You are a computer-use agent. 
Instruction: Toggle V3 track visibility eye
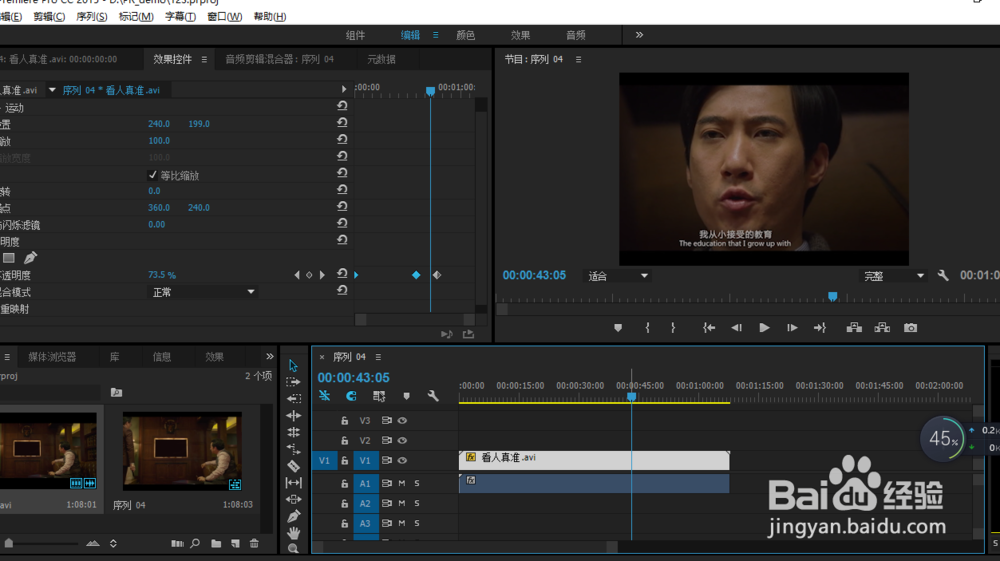402,421
